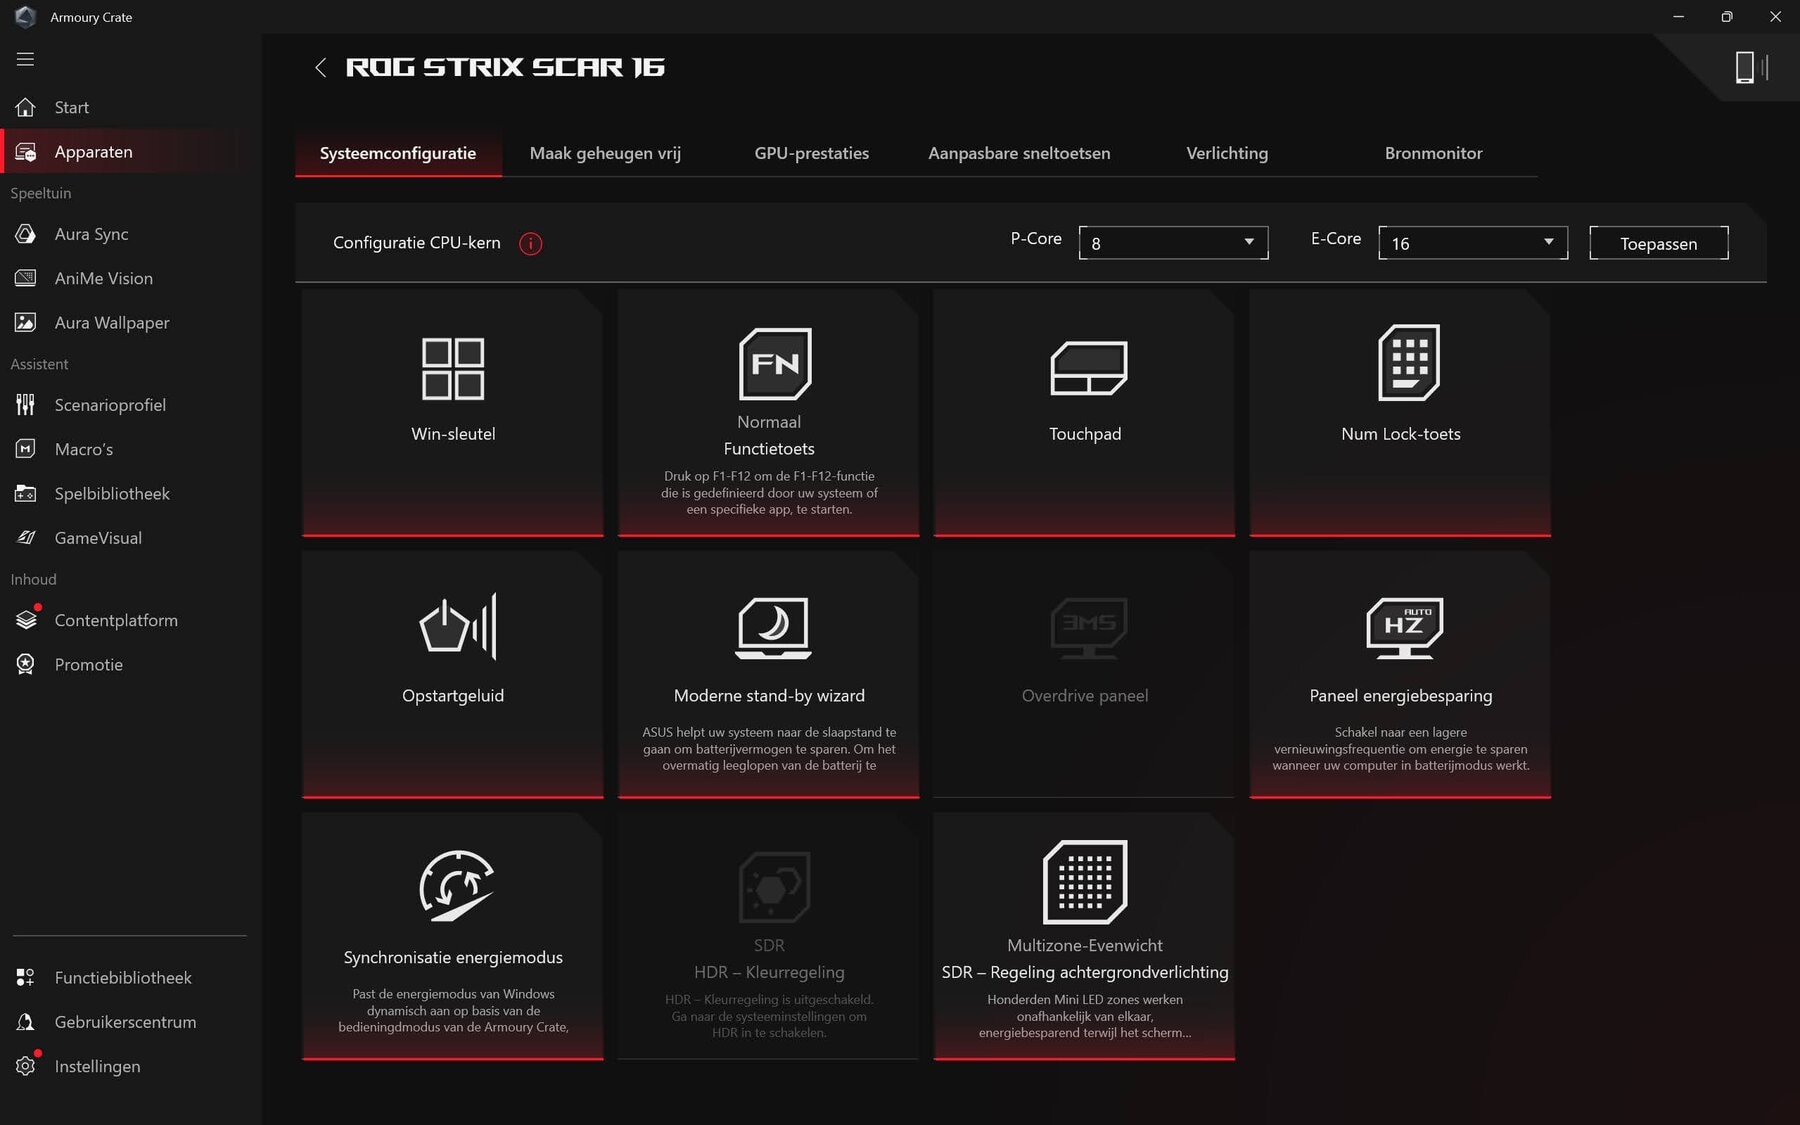Open the Bronmonitor tab
Image resolution: width=1800 pixels, height=1125 pixels.
tap(1433, 153)
